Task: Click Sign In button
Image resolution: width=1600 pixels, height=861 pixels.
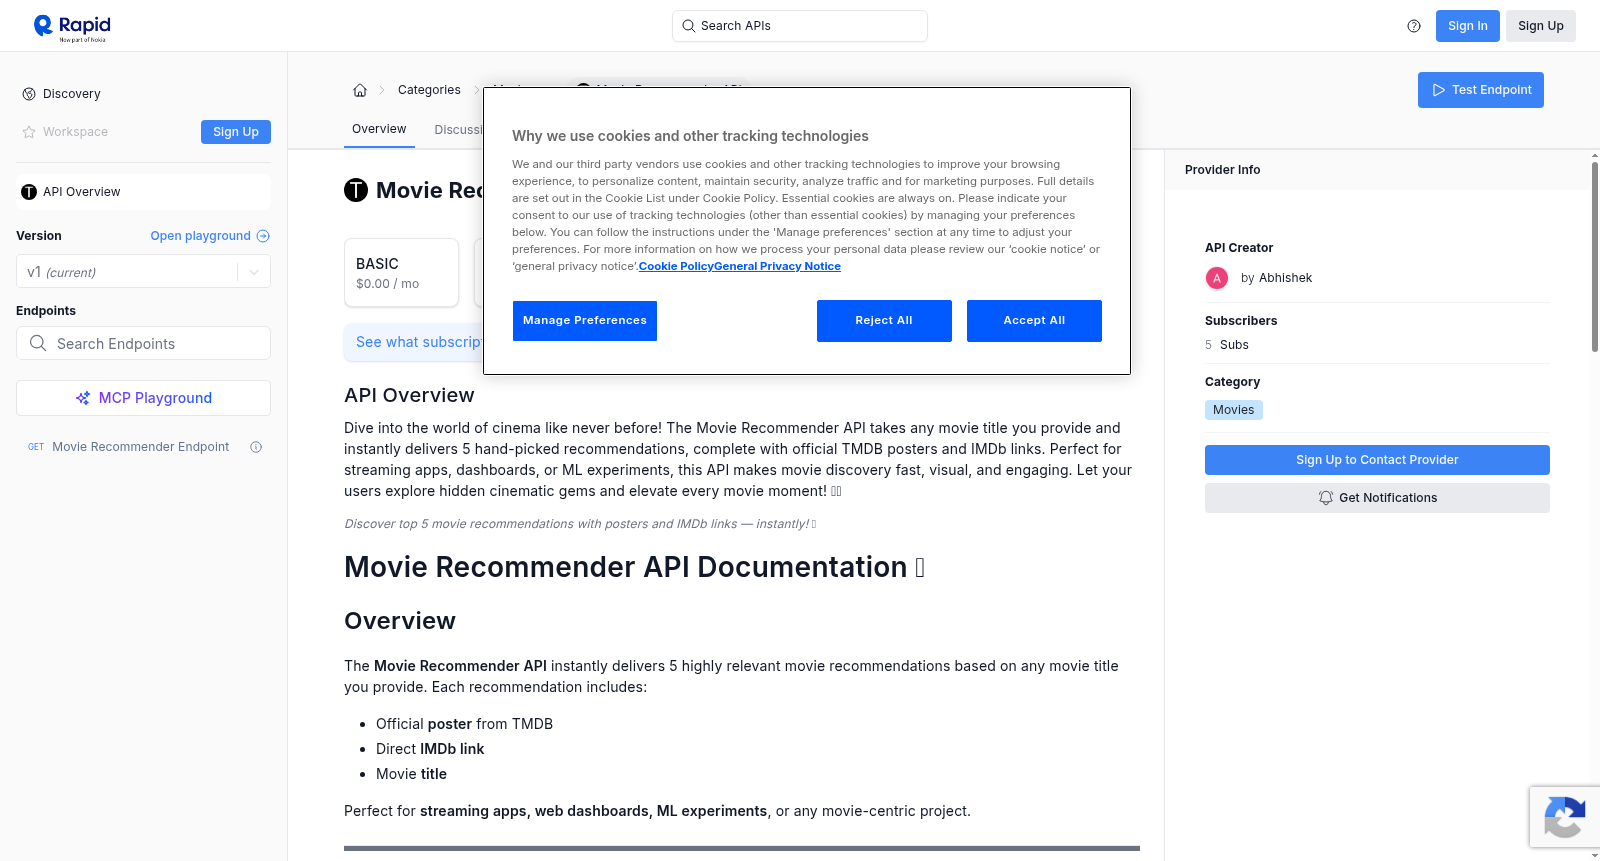Action: click(1467, 26)
